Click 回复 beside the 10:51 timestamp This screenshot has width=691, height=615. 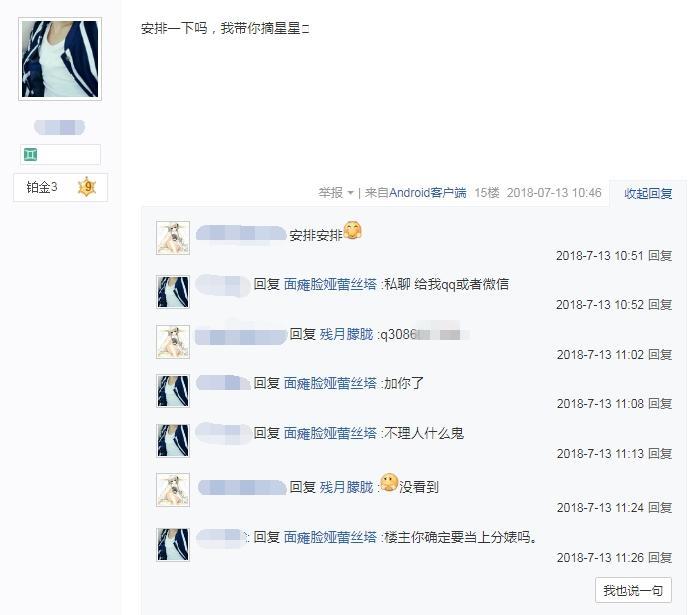[660, 256]
